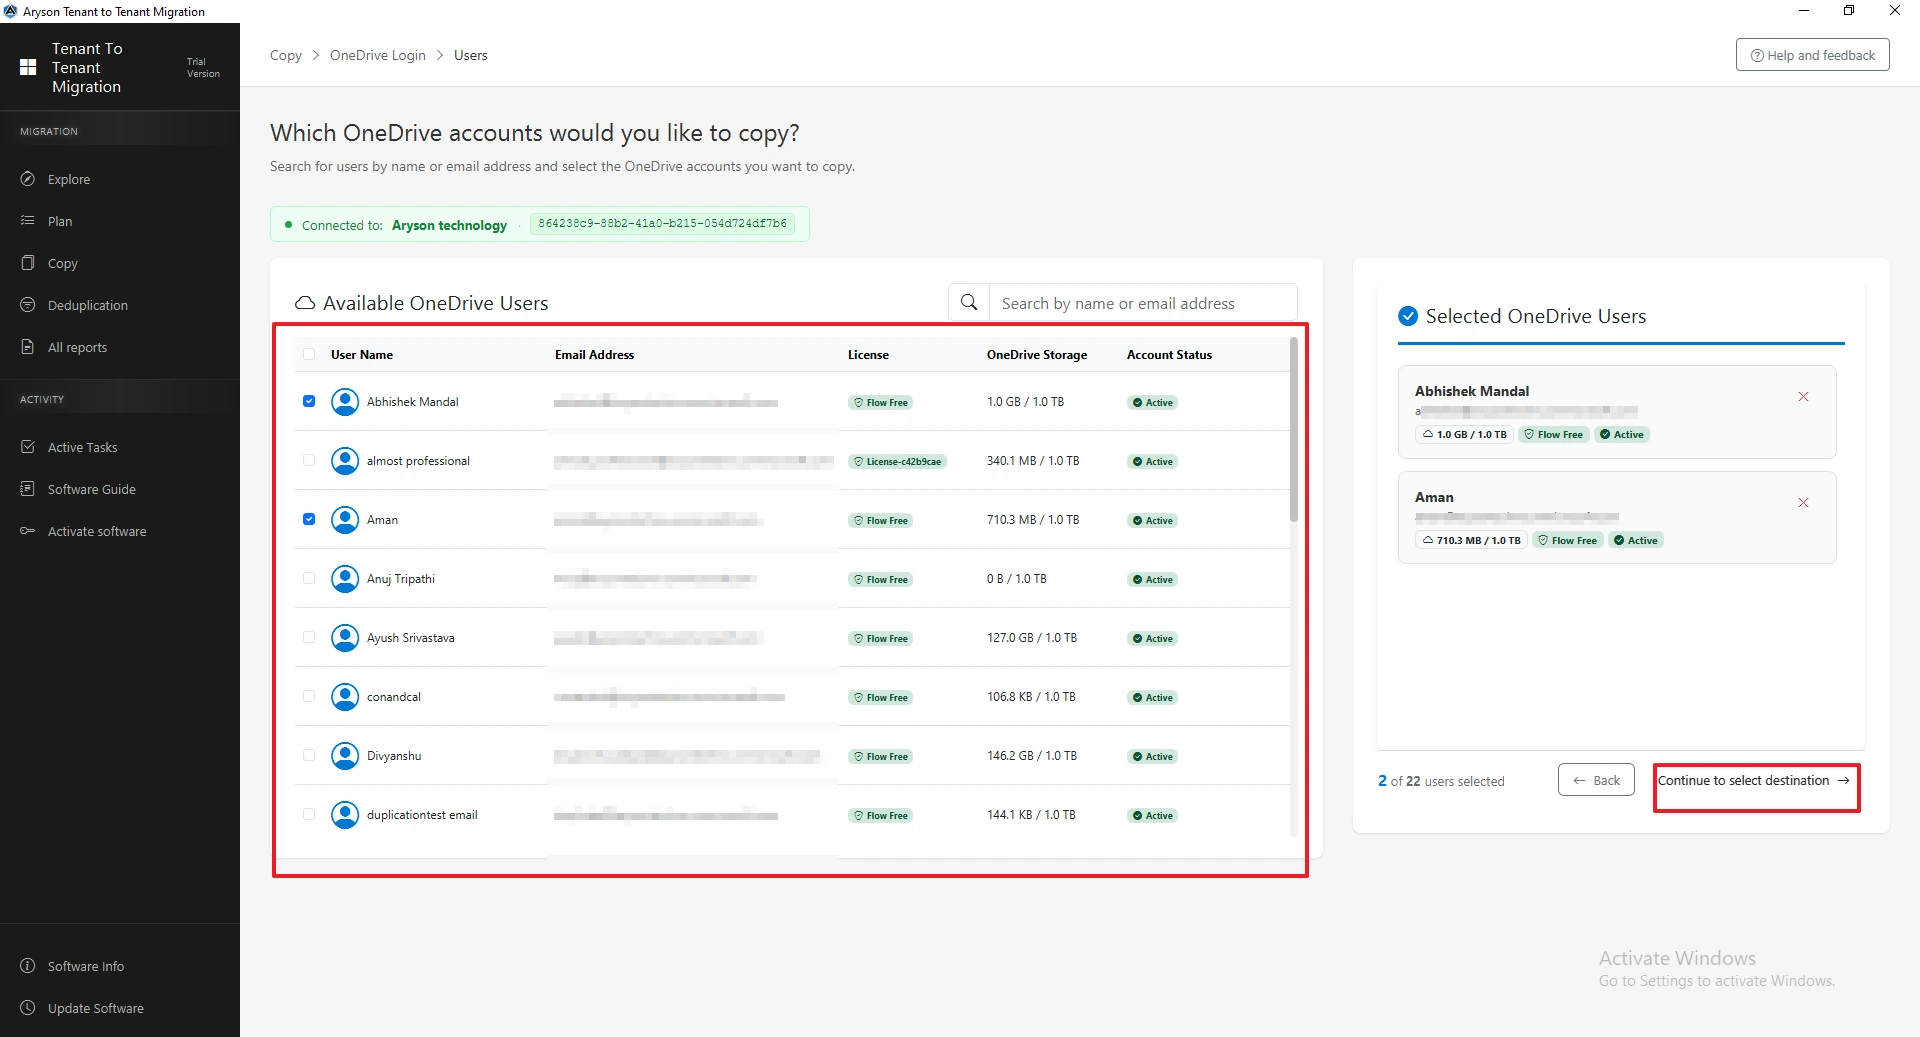Click duplicationtest email's avatar icon
Viewport: 1920px width, 1037px height.
click(345, 815)
